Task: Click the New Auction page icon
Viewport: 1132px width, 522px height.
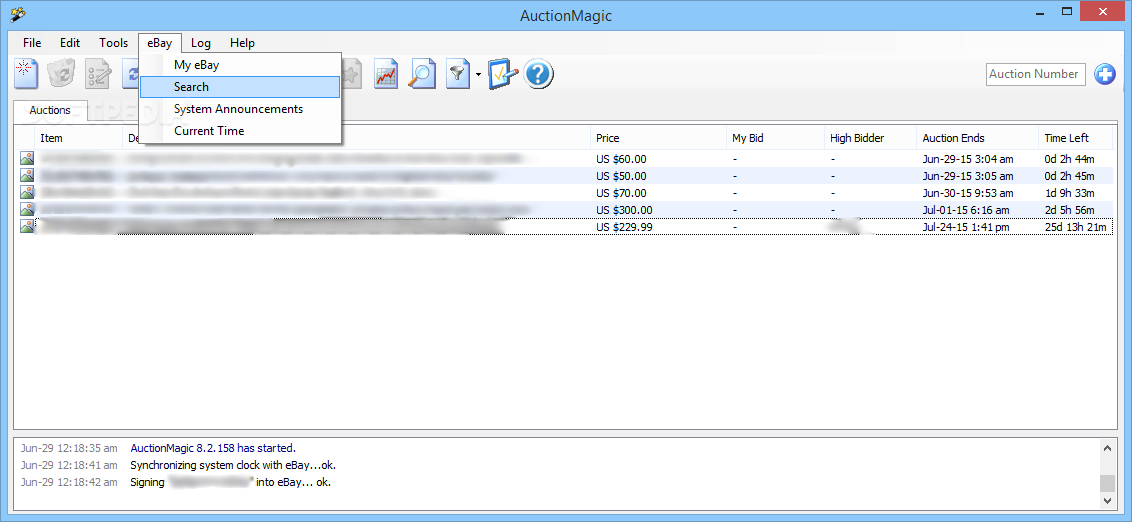Action: coord(27,74)
